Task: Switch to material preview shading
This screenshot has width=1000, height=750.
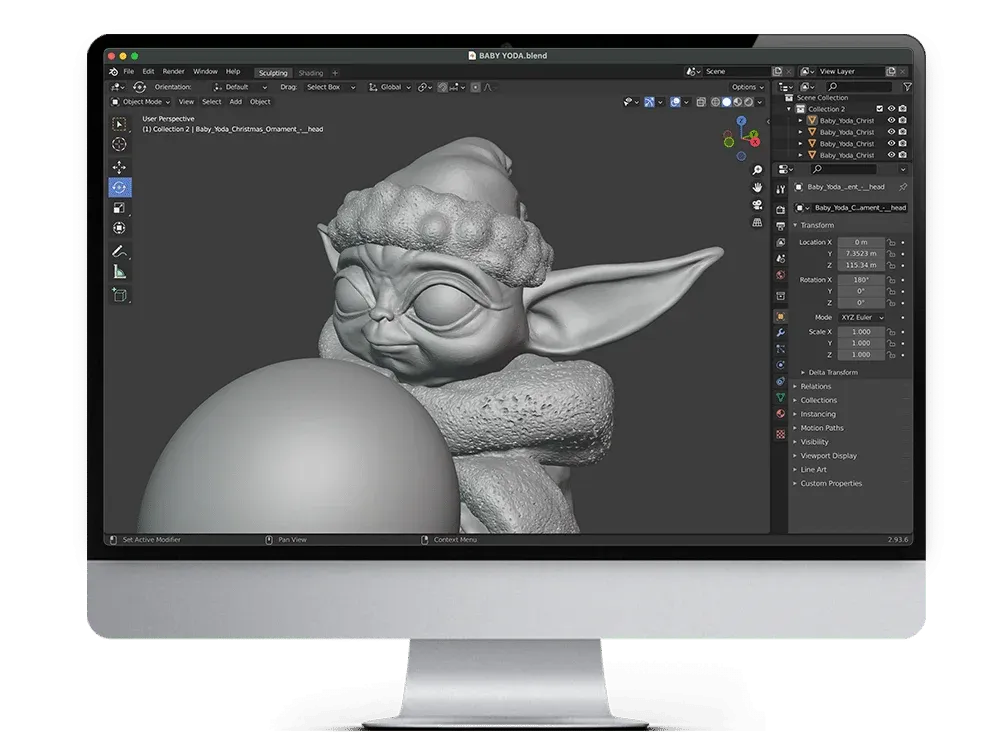Action: pyautogui.click(x=738, y=102)
